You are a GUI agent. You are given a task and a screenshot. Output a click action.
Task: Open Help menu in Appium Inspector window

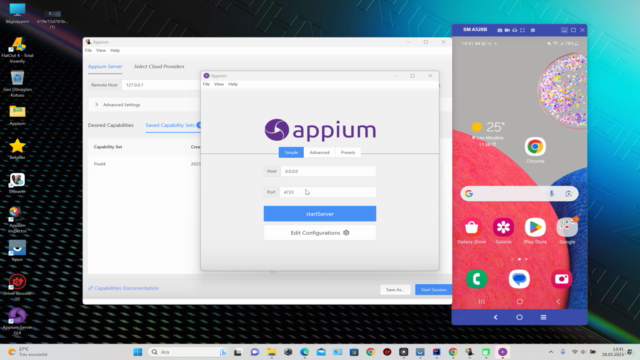(x=115, y=50)
